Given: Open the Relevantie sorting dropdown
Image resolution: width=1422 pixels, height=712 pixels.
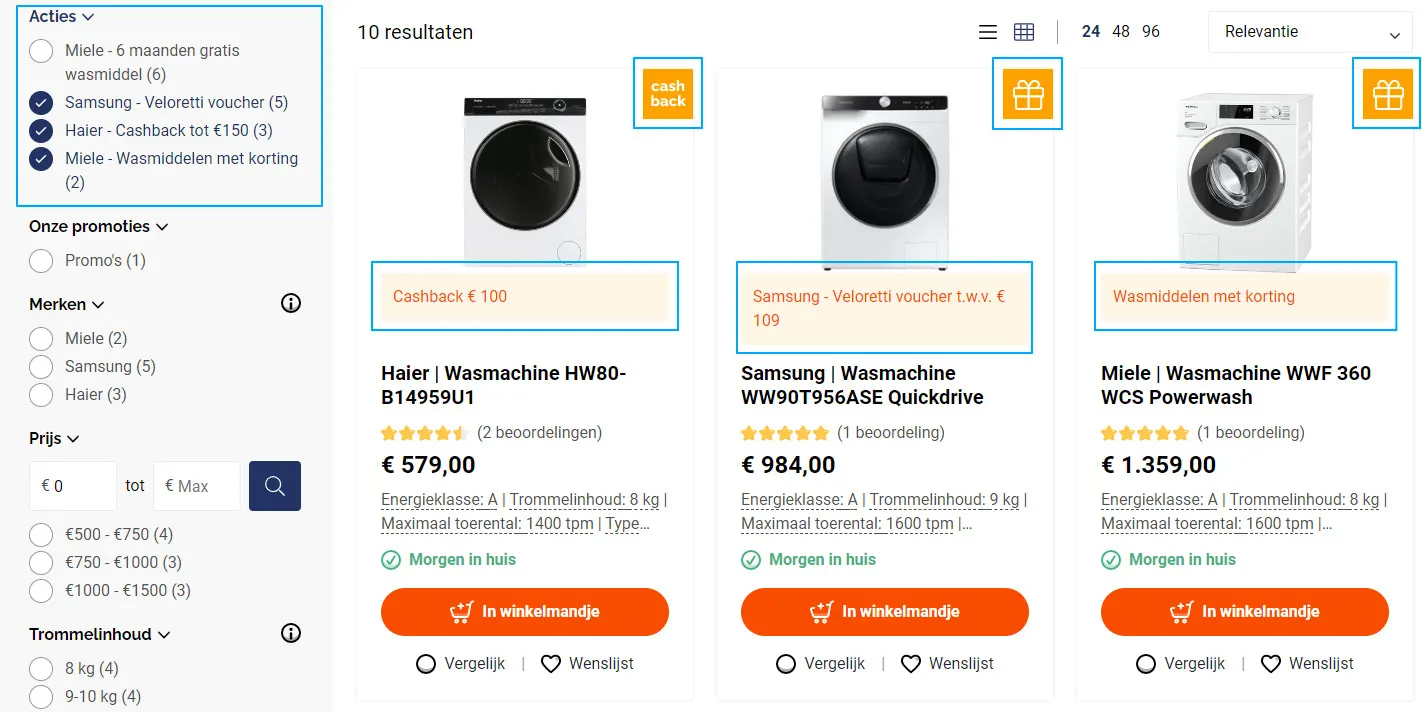Looking at the screenshot, I should coord(1309,32).
